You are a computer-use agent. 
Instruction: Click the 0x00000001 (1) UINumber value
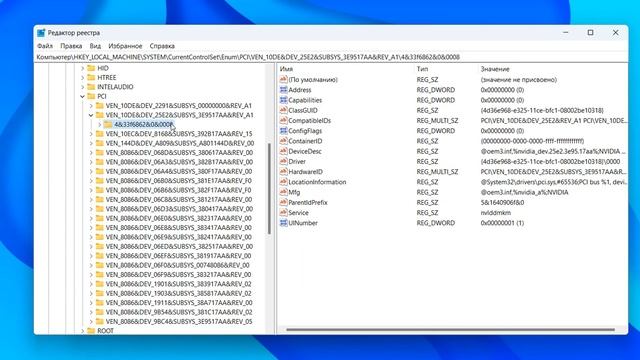(x=502, y=223)
